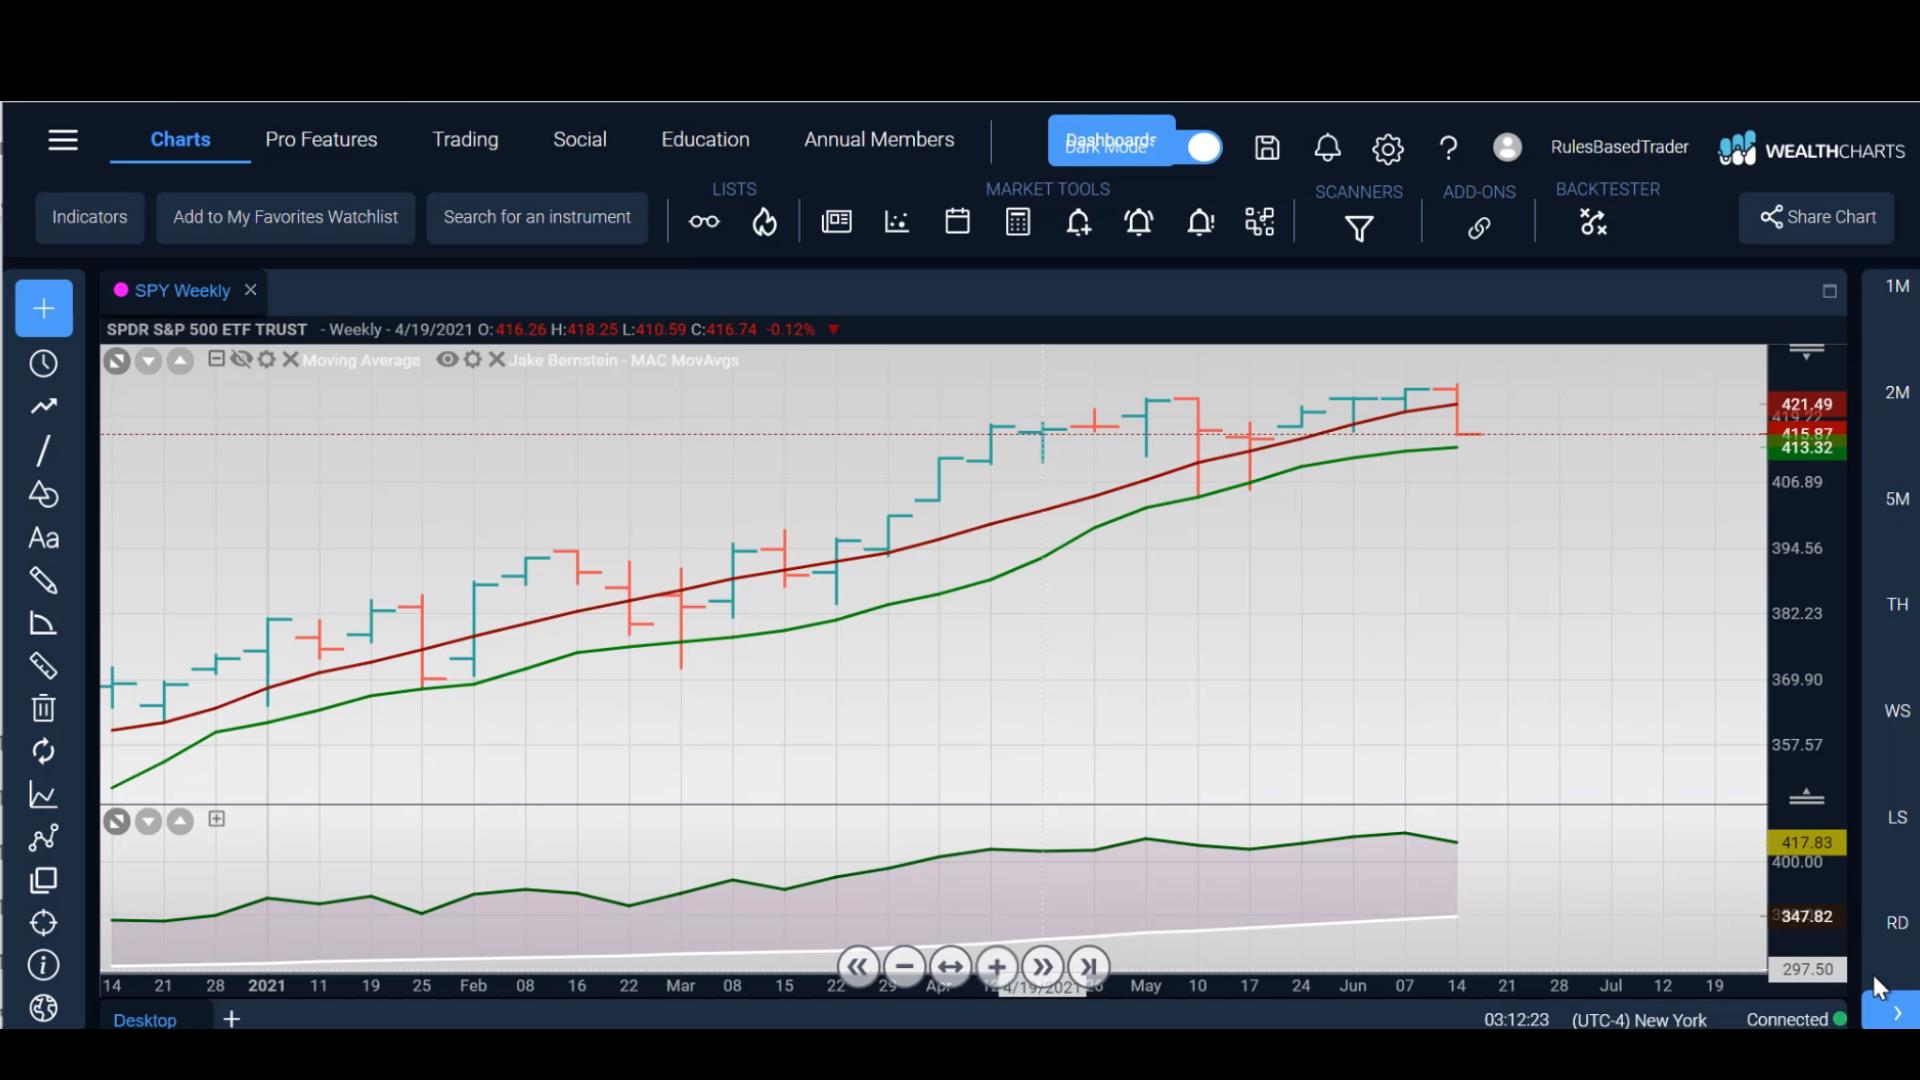Open the grid layout market tool
This screenshot has width=1920, height=1080.
tap(1260, 222)
